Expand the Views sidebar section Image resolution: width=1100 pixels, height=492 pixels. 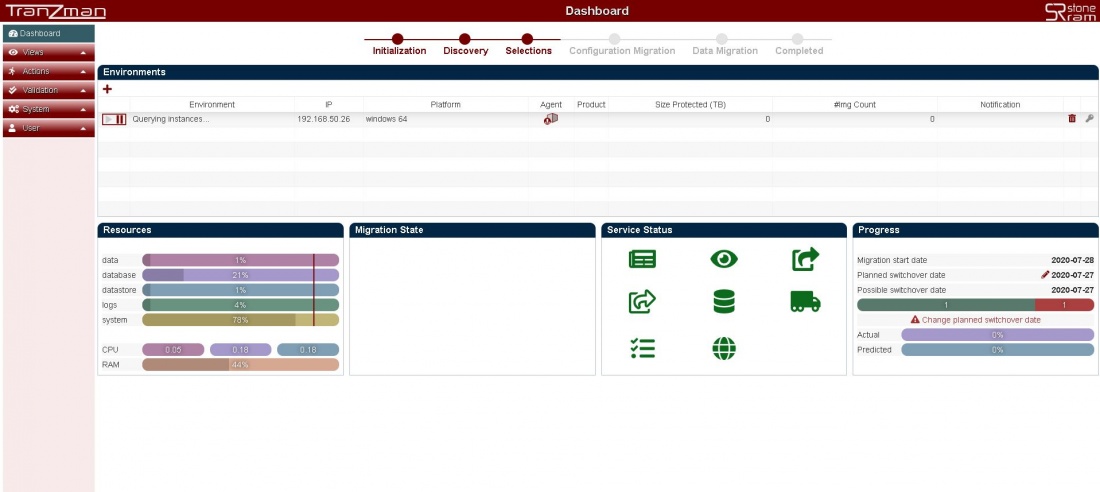(x=48, y=52)
